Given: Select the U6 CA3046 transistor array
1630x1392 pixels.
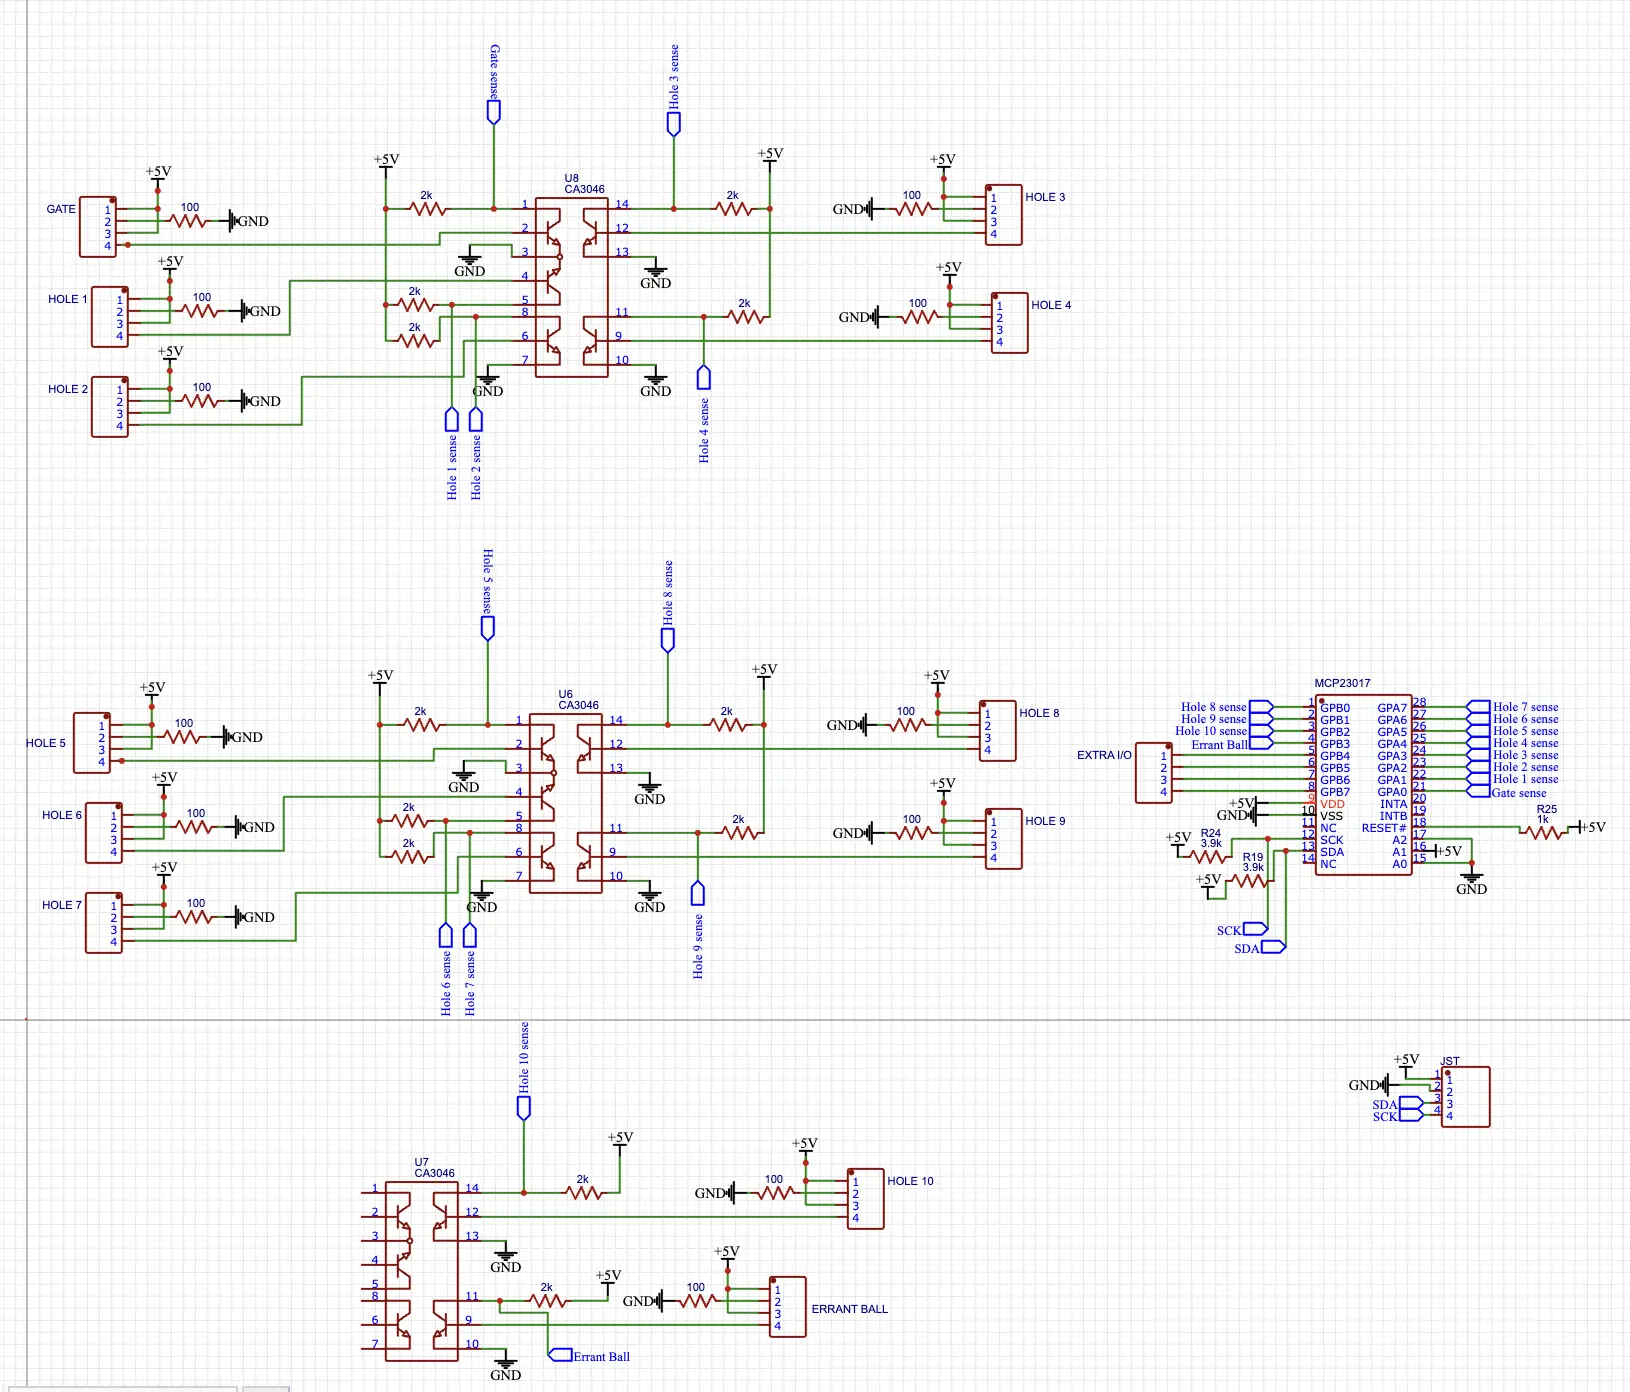Looking at the screenshot, I should tap(565, 803).
